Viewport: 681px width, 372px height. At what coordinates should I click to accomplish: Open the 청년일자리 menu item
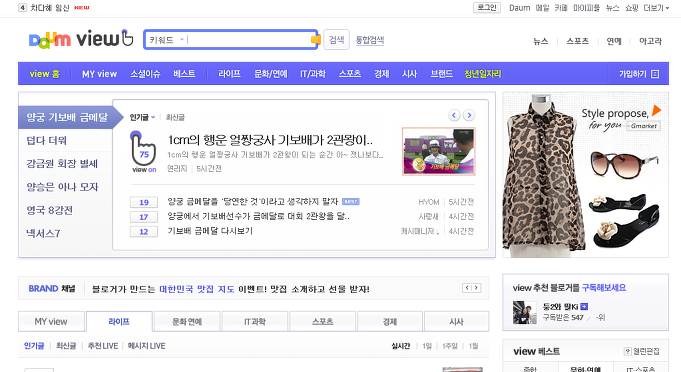tap(483, 74)
